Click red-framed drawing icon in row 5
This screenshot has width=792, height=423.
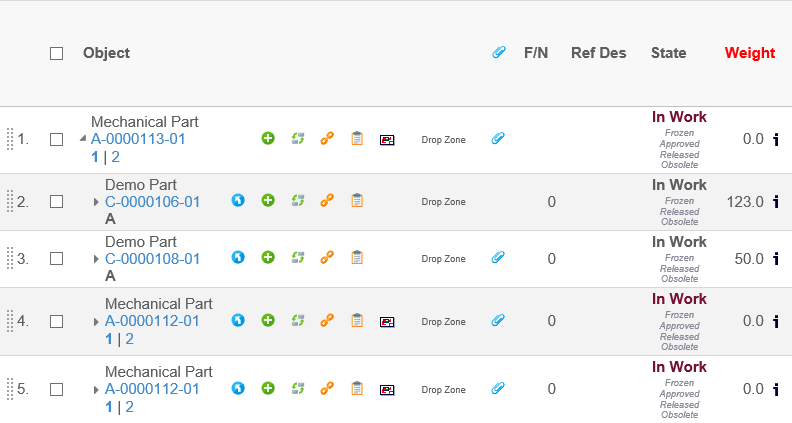(387, 389)
